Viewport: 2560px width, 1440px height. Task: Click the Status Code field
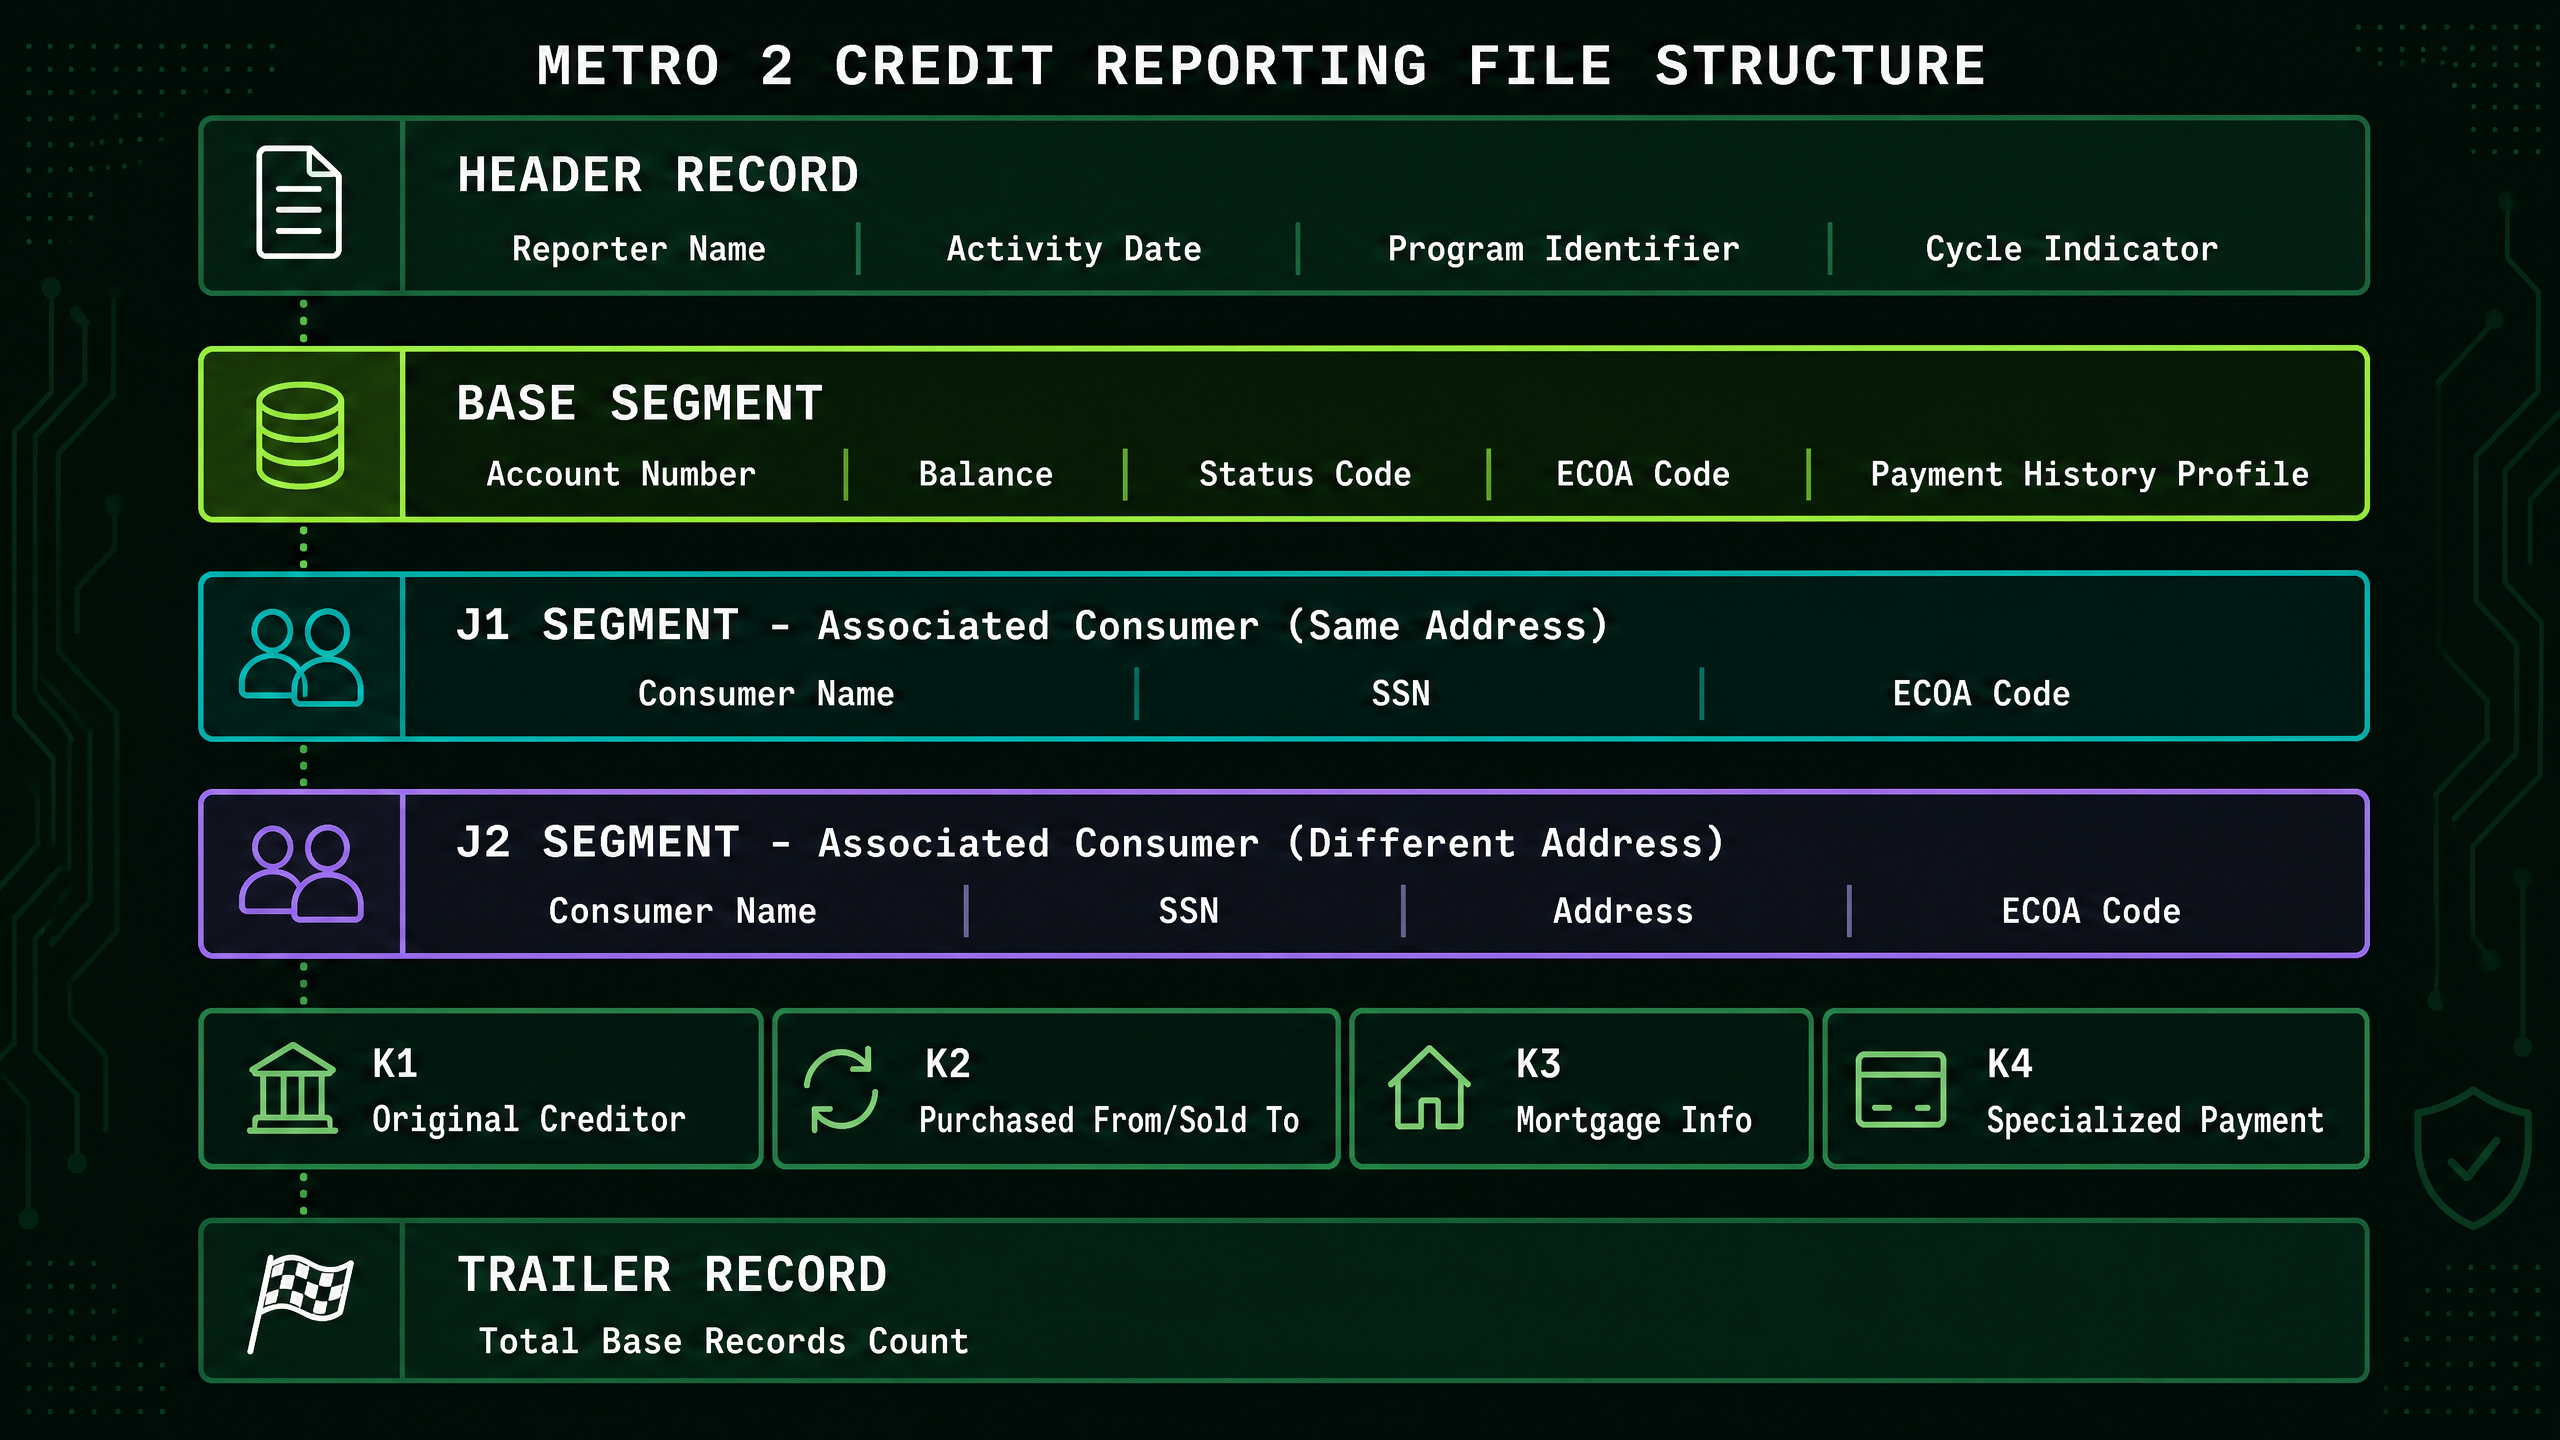(x=1305, y=474)
